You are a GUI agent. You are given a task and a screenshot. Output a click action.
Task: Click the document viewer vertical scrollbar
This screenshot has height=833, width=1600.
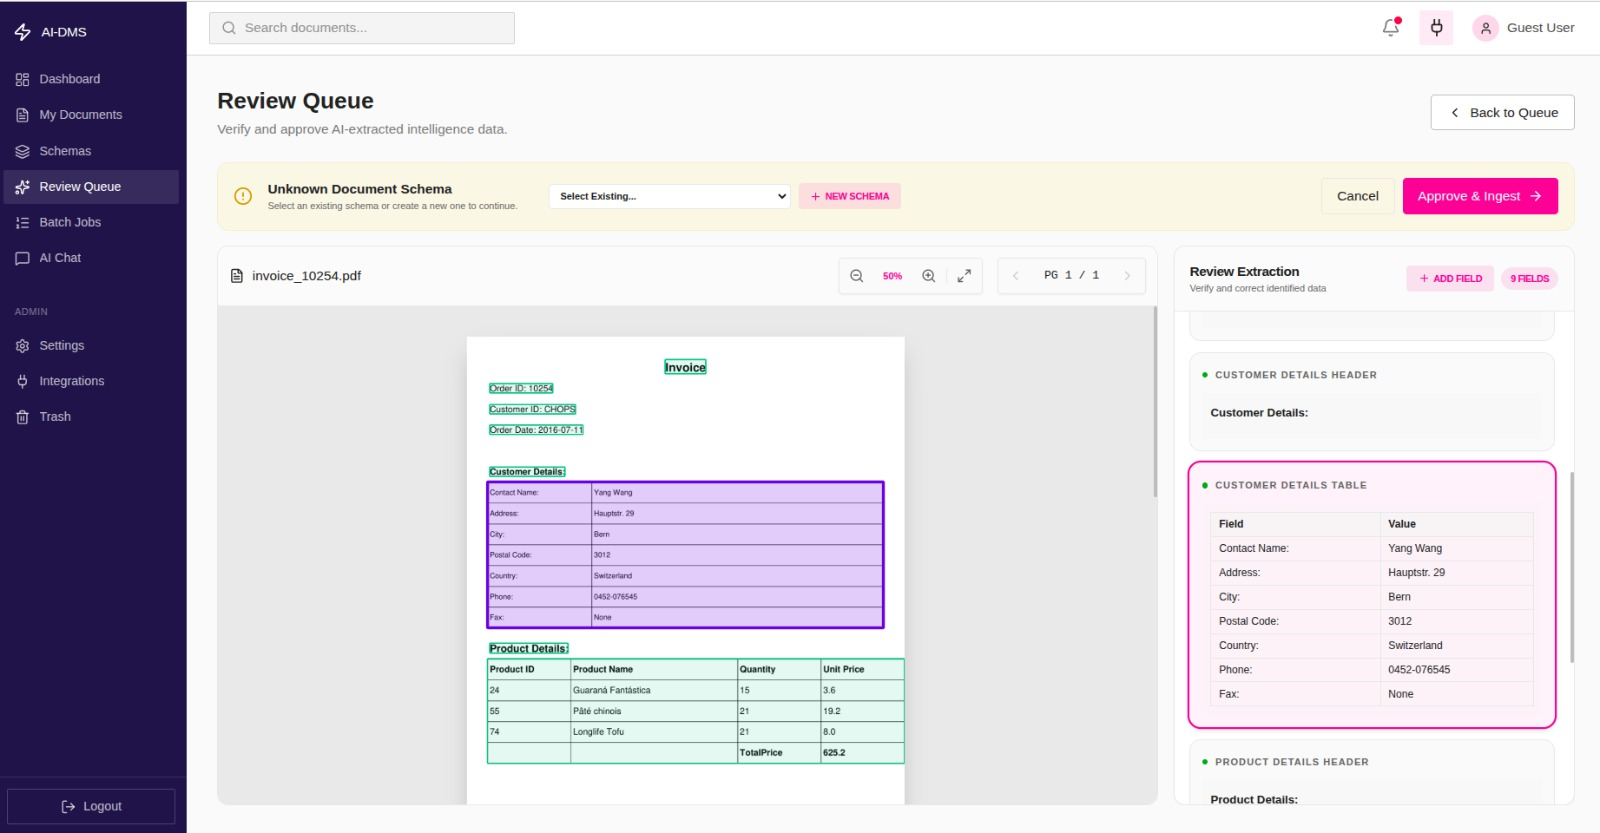point(1155,402)
